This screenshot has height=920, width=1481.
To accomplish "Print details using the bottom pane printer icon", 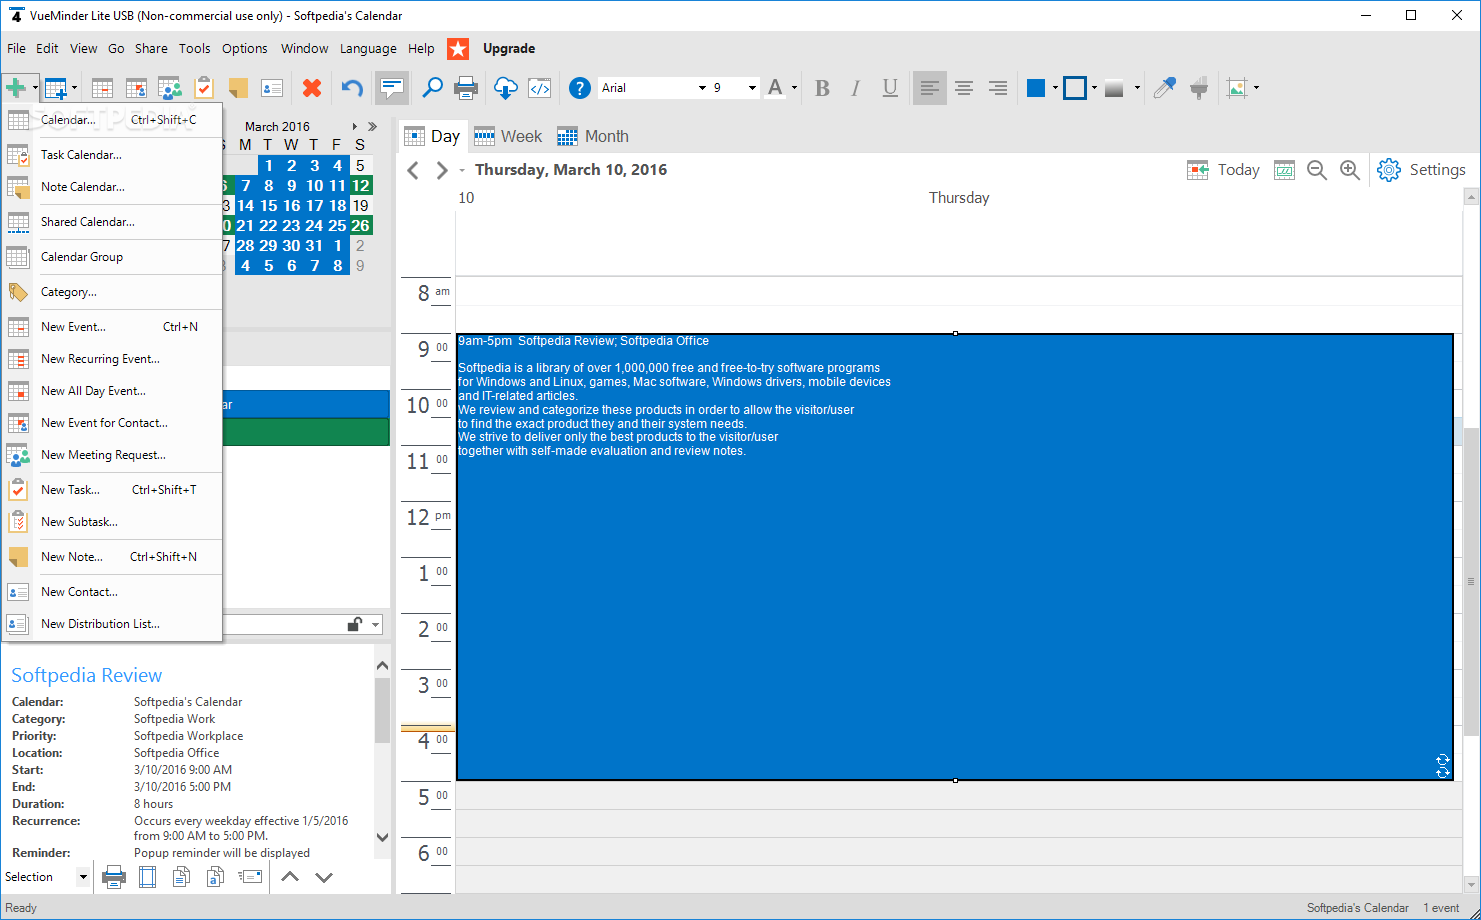I will [114, 877].
